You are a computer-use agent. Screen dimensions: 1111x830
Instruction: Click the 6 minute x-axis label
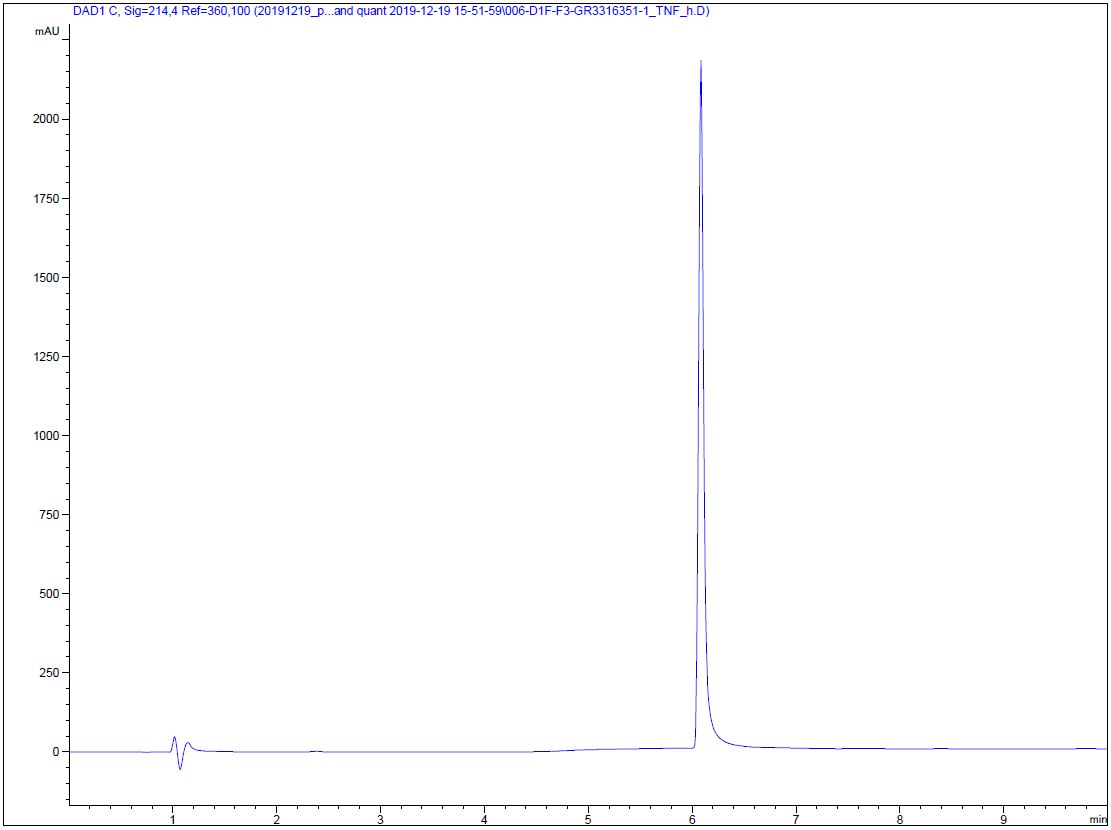click(x=692, y=818)
